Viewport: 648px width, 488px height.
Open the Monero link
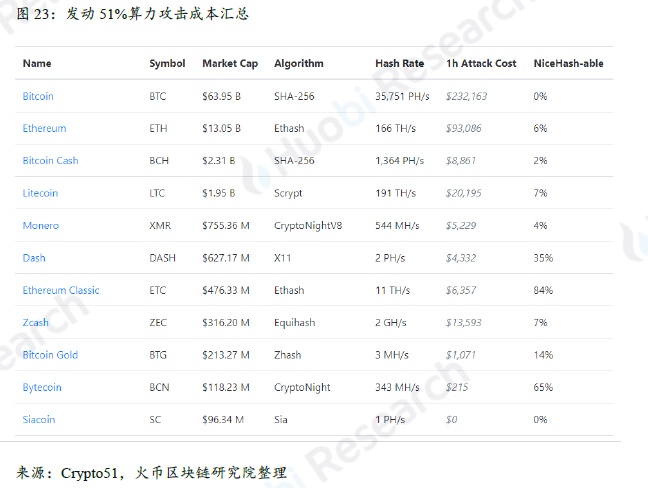tap(41, 226)
